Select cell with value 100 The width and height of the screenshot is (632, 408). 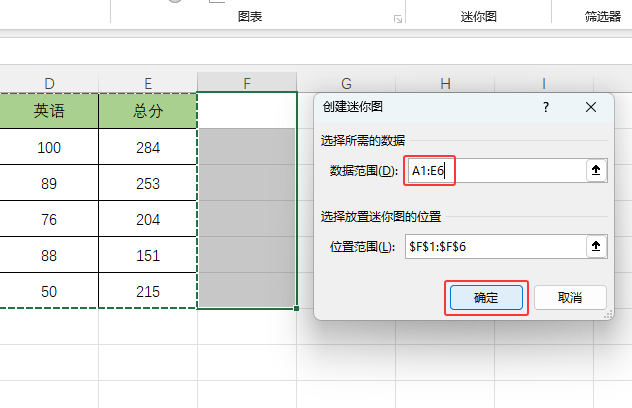49,147
